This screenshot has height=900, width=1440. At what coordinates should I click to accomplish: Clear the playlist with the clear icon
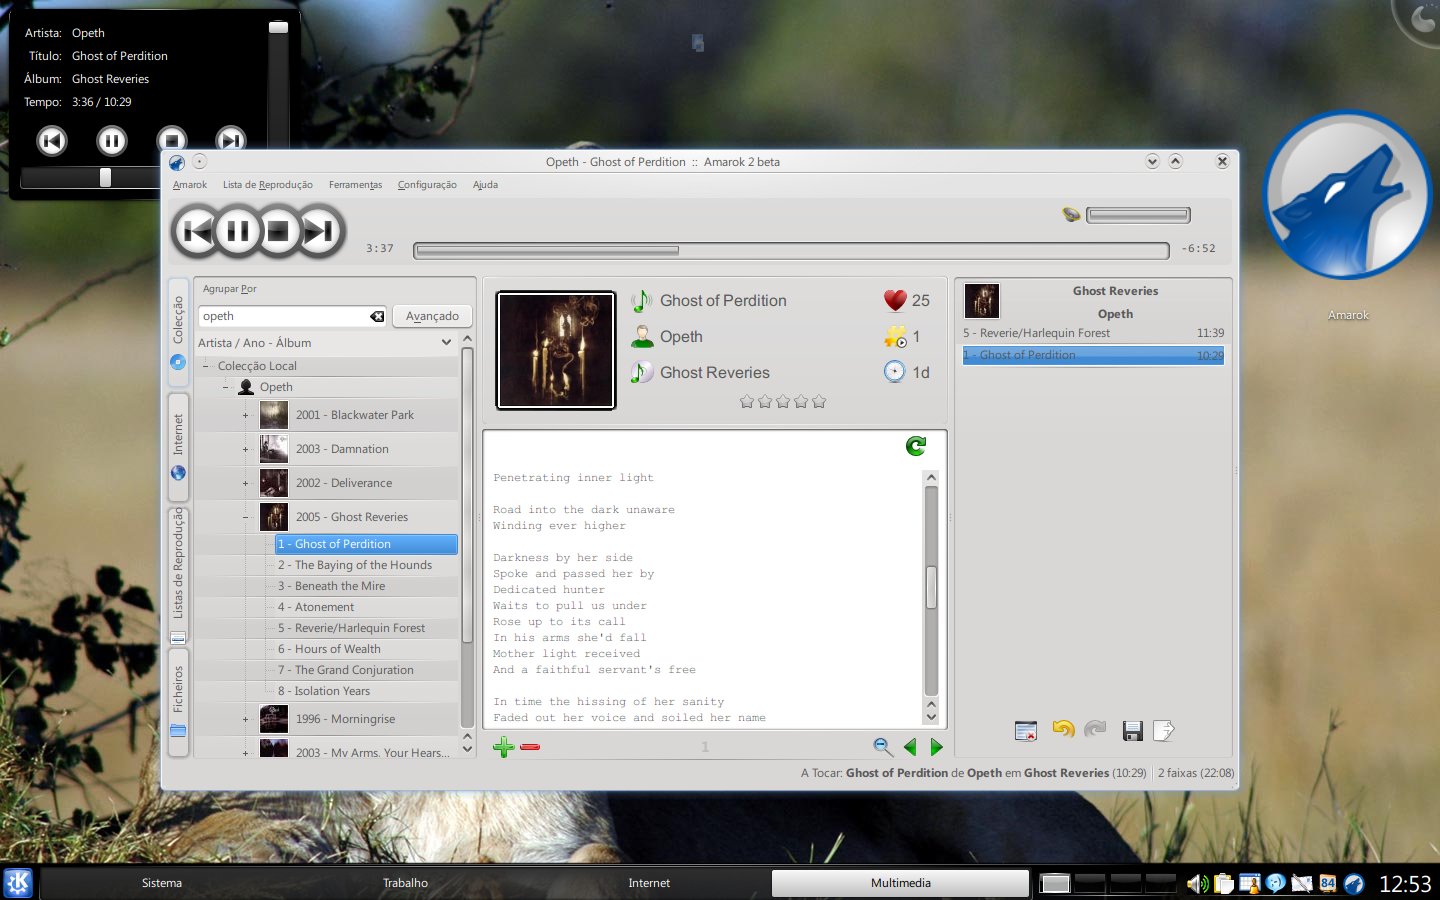click(x=1026, y=731)
